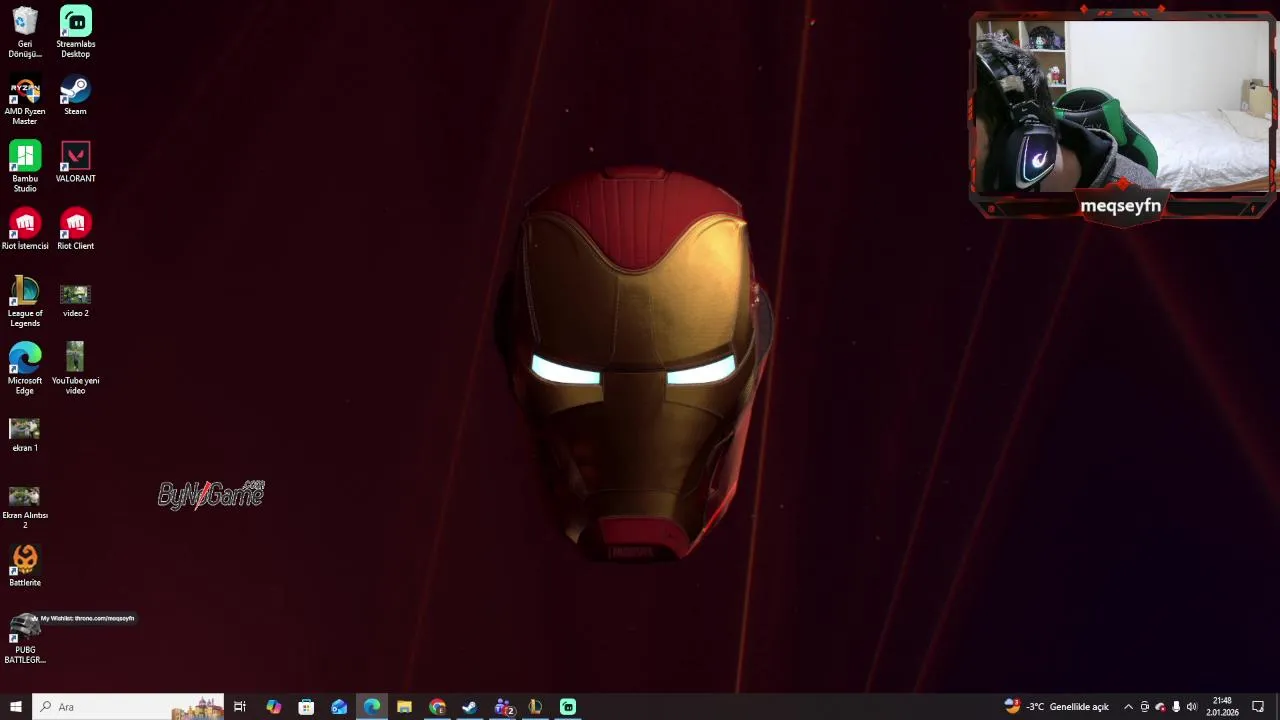Open the Windows Start menu
This screenshot has width=1280, height=720.
point(16,707)
